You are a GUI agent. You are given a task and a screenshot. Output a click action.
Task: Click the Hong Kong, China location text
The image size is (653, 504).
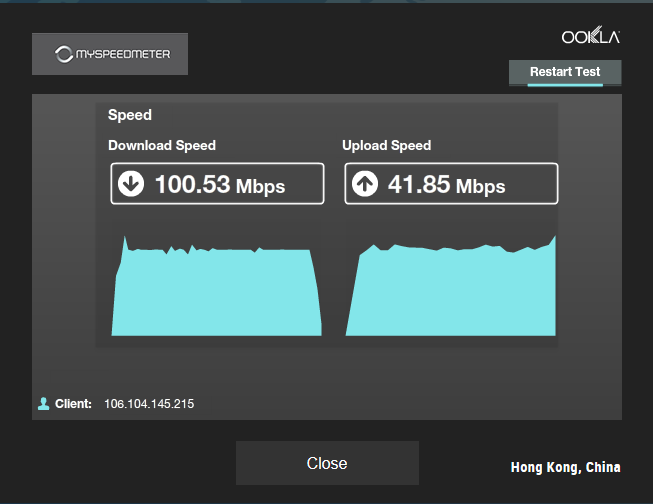566,467
